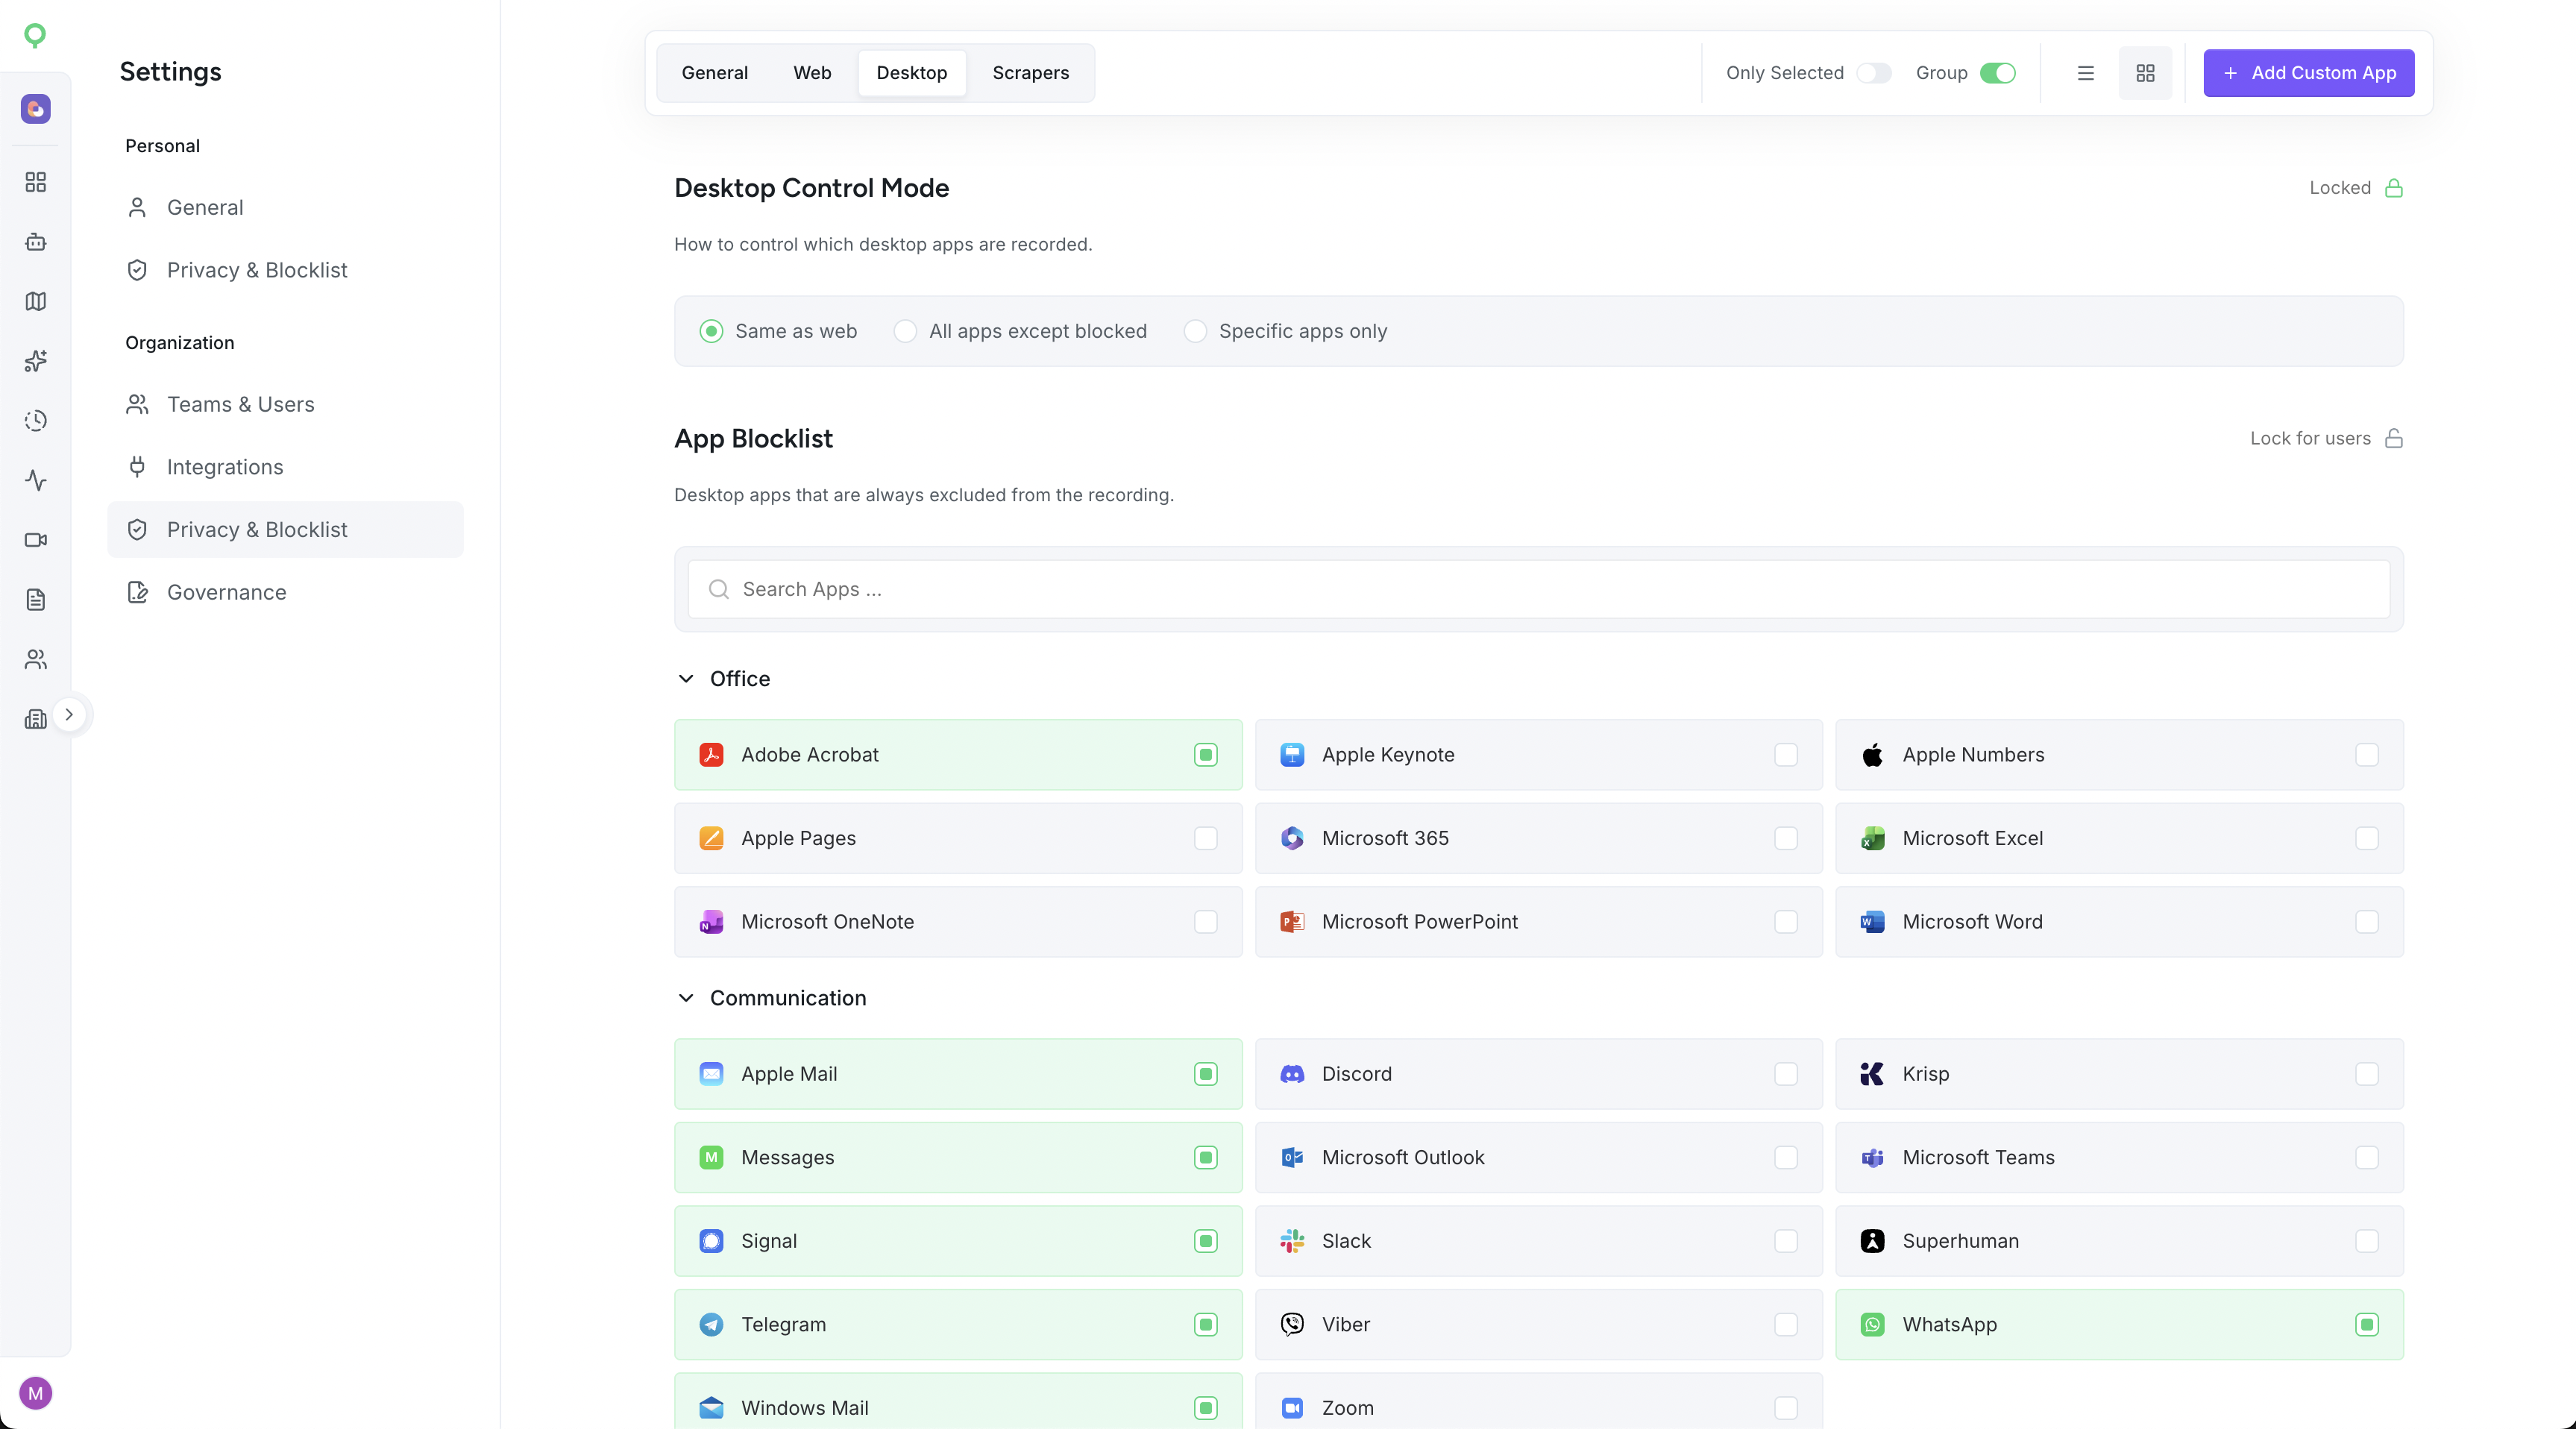This screenshot has width=2576, height=1429.
Task: Click Add Custom App button
Action: pyautogui.click(x=2309, y=73)
